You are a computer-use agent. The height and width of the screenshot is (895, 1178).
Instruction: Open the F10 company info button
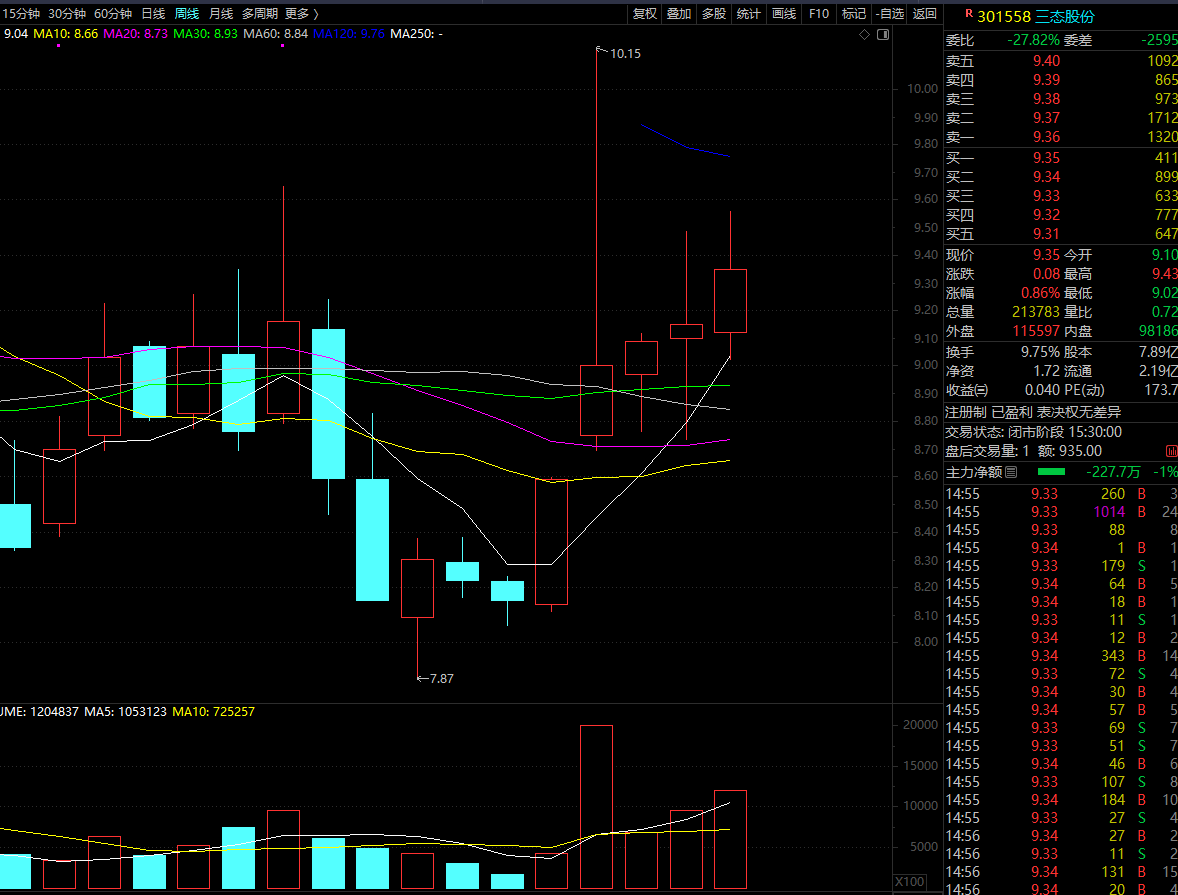point(819,14)
